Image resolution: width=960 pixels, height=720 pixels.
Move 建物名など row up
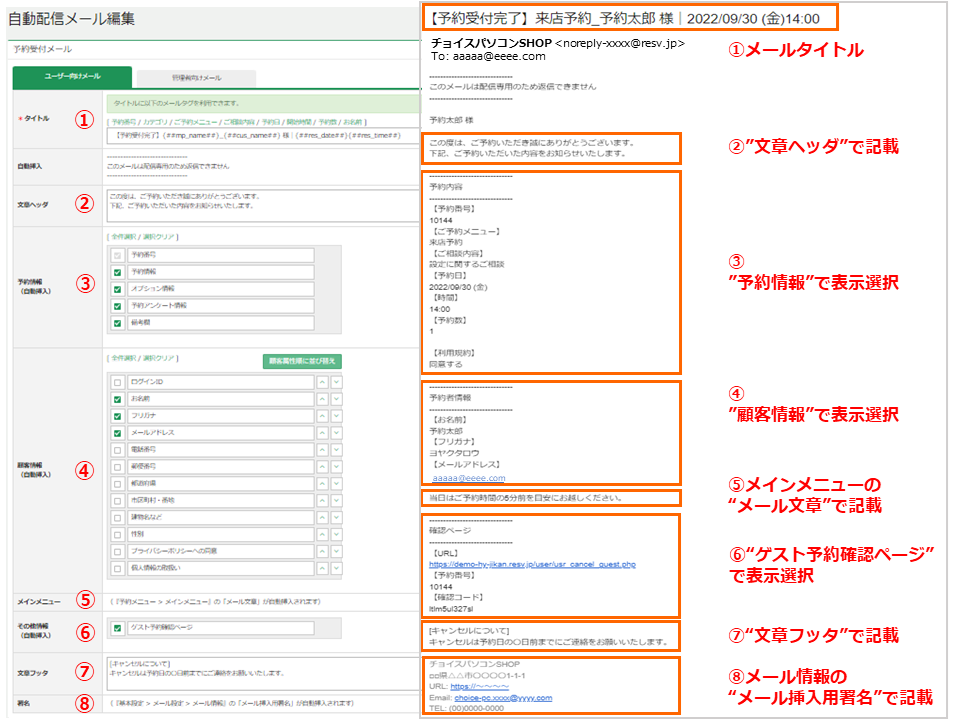(323, 518)
